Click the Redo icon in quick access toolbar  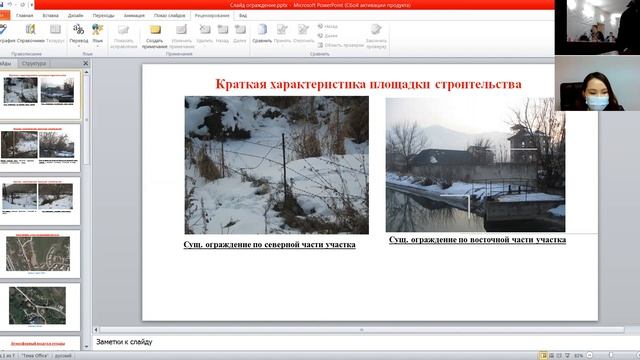coord(22,5)
